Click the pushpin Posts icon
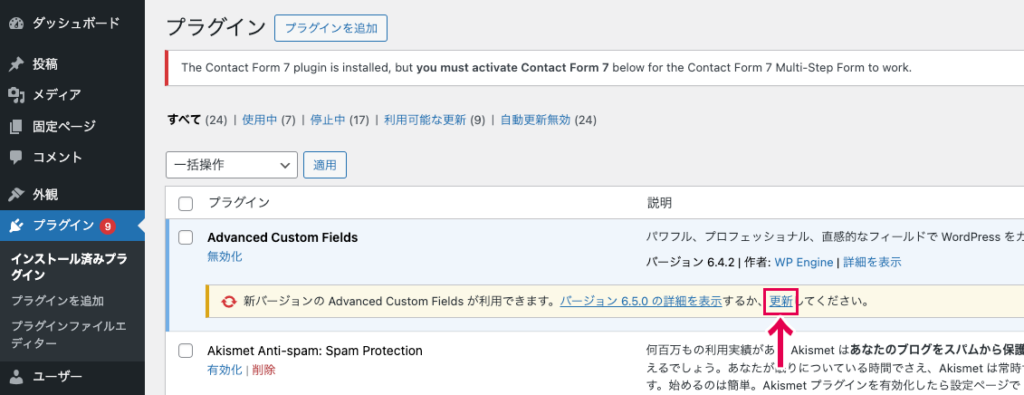Image resolution: width=1024 pixels, height=395 pixels. (x=16, y=64)
